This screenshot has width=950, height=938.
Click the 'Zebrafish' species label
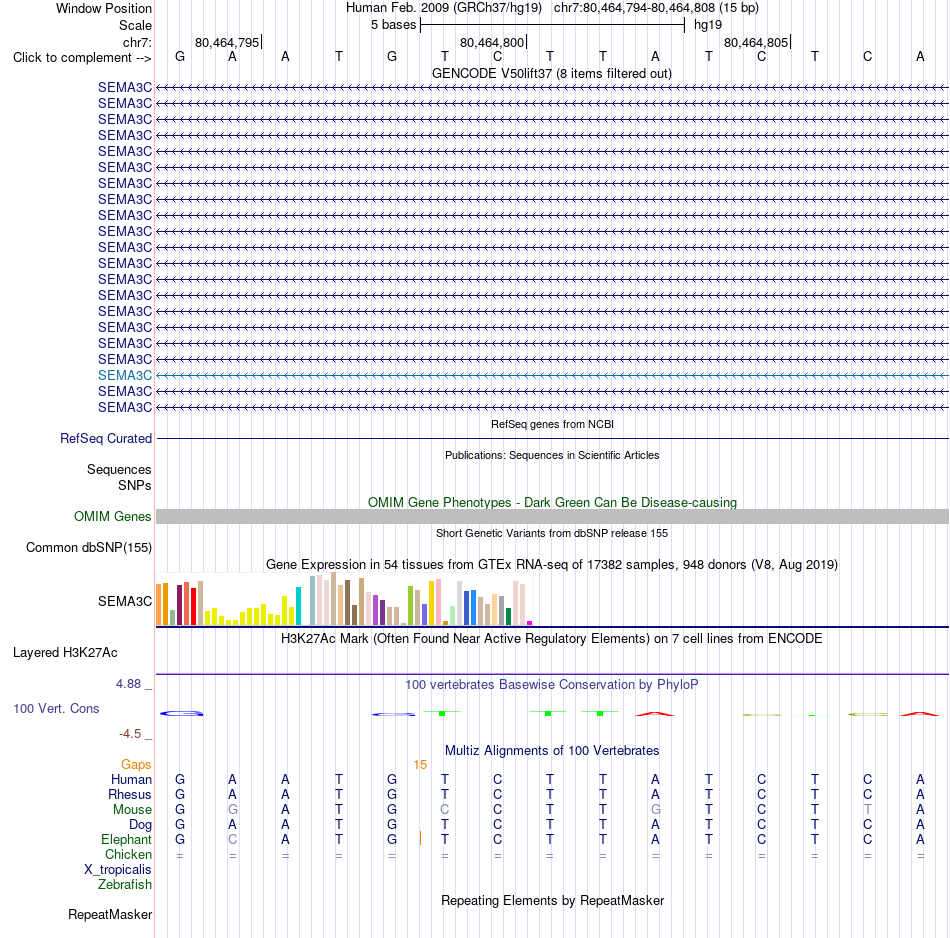(x=125, y=885)
